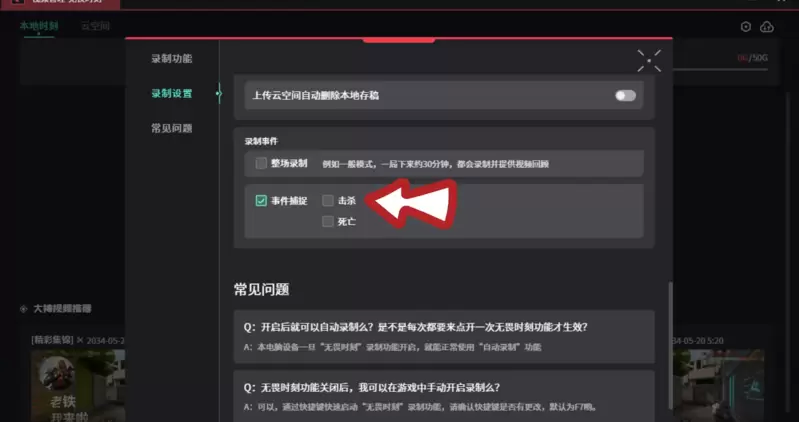Open the right-side recommended video thumbnail
Image resolution: width=799 pixels, height=422 pixels.
tap(718, 385)
